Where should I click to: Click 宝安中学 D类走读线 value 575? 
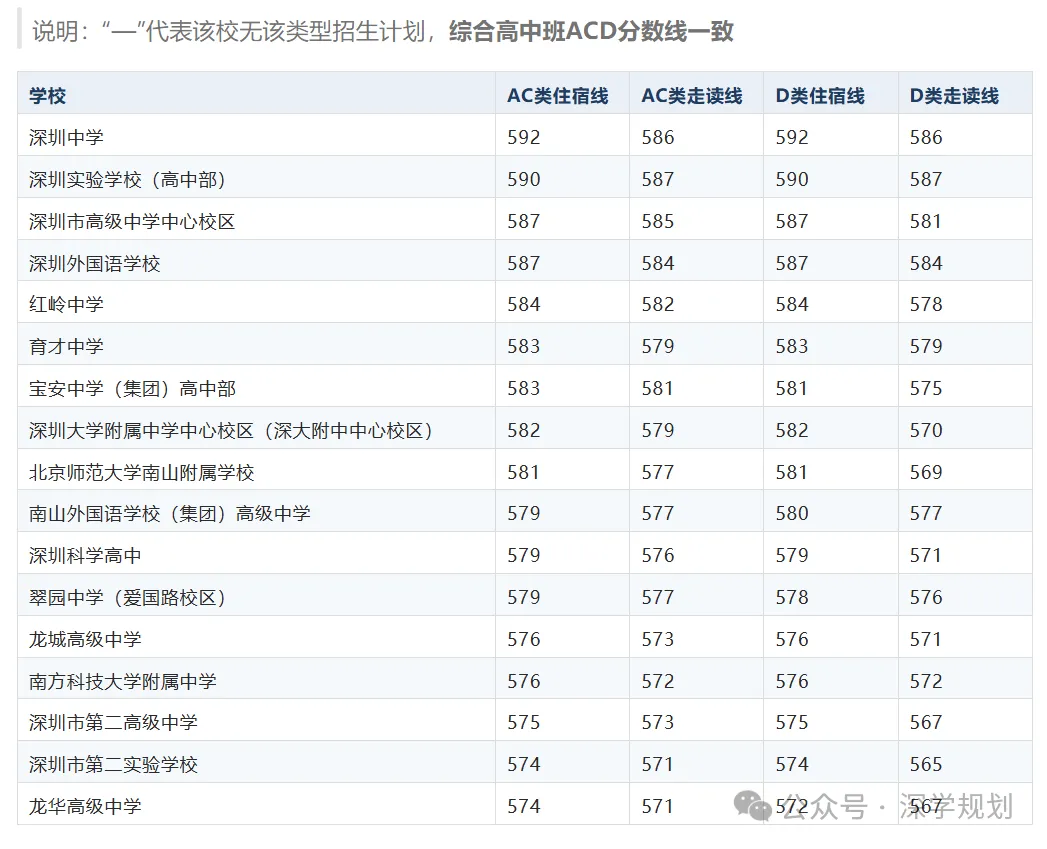(926, 389)
